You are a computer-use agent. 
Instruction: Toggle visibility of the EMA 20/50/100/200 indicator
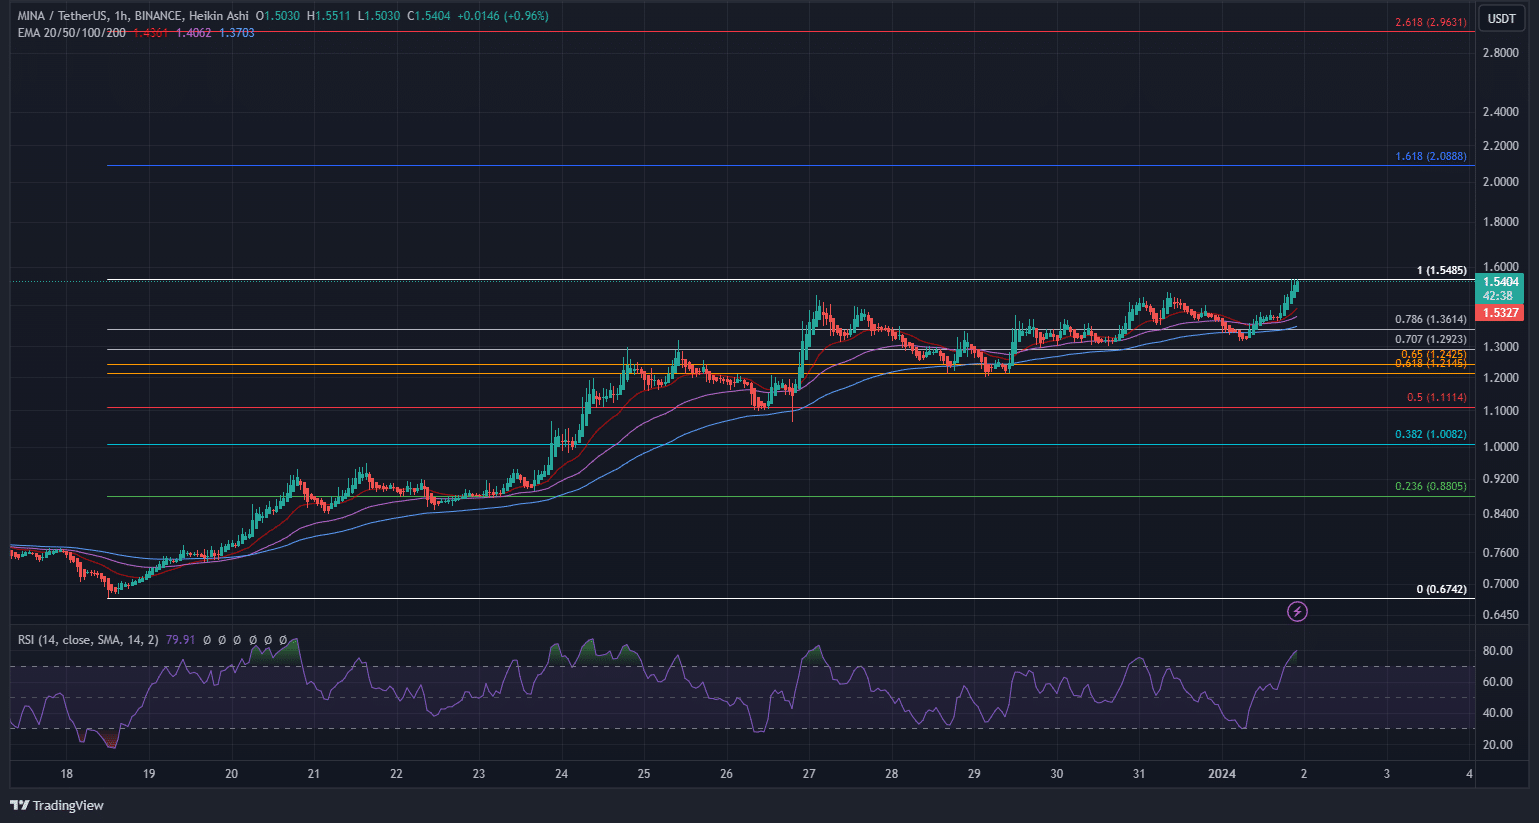click(x=70, y=32)
